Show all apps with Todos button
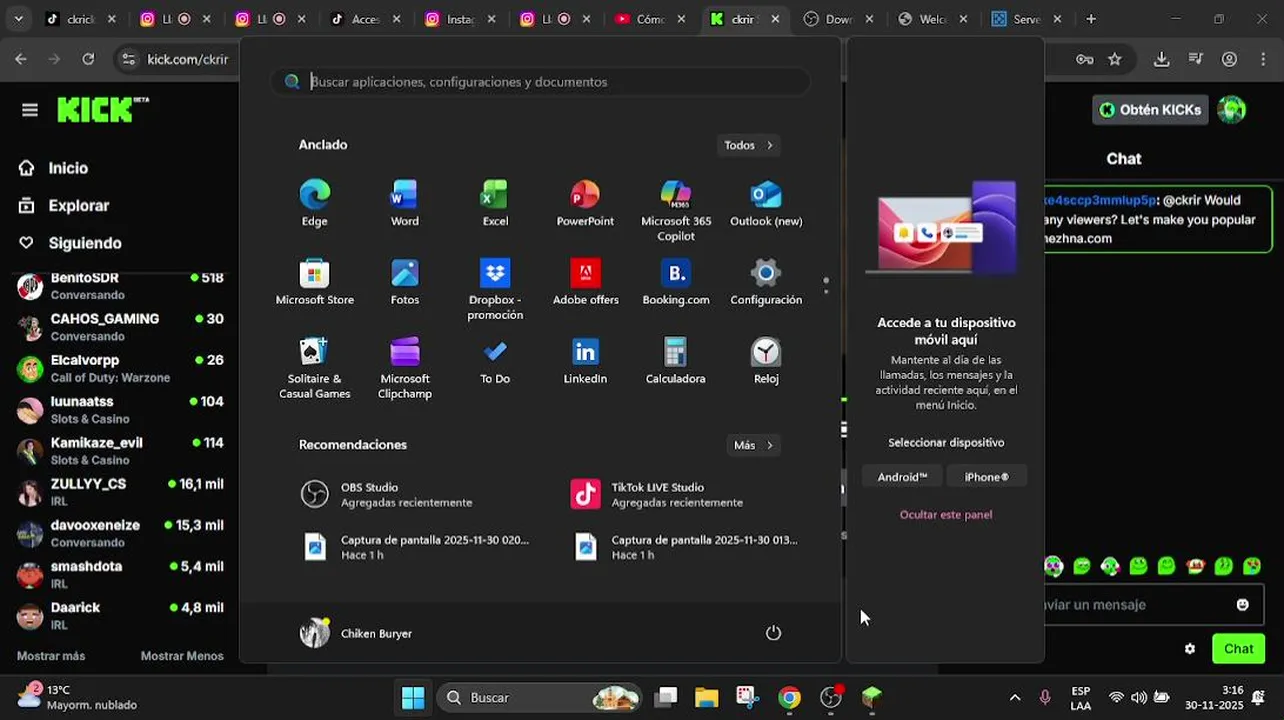The image size is (1284, 720). point(749,145)
